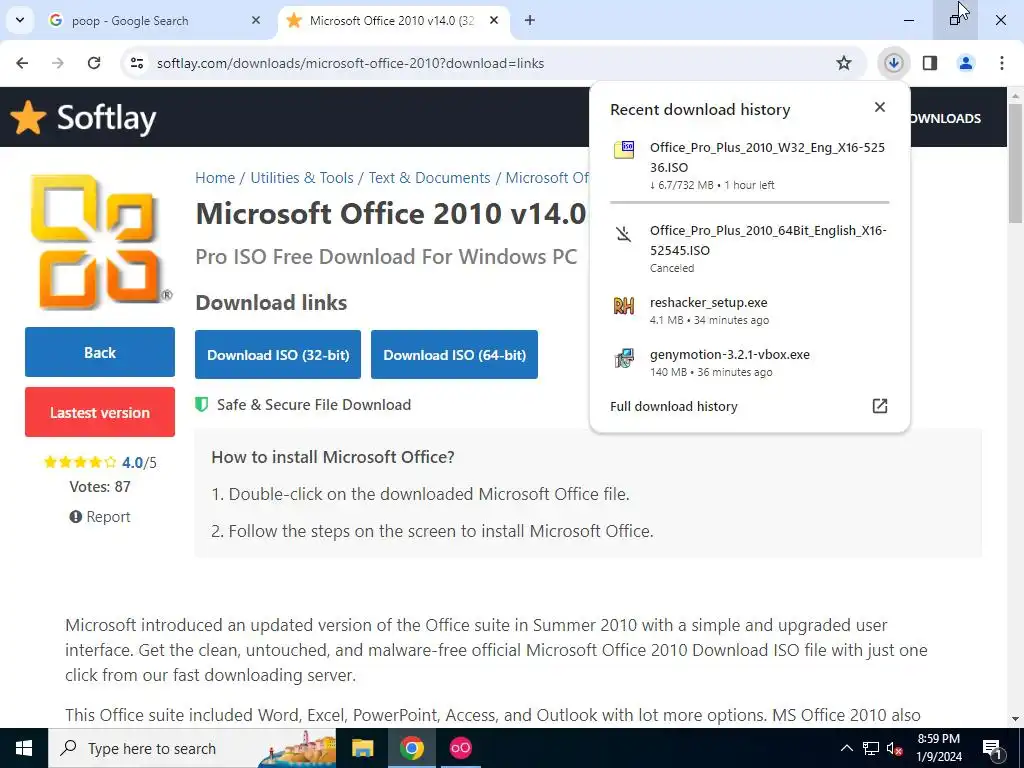Click the genymotion installer icon
This screenshot has width=1024, height=768.
pos(624,358)
